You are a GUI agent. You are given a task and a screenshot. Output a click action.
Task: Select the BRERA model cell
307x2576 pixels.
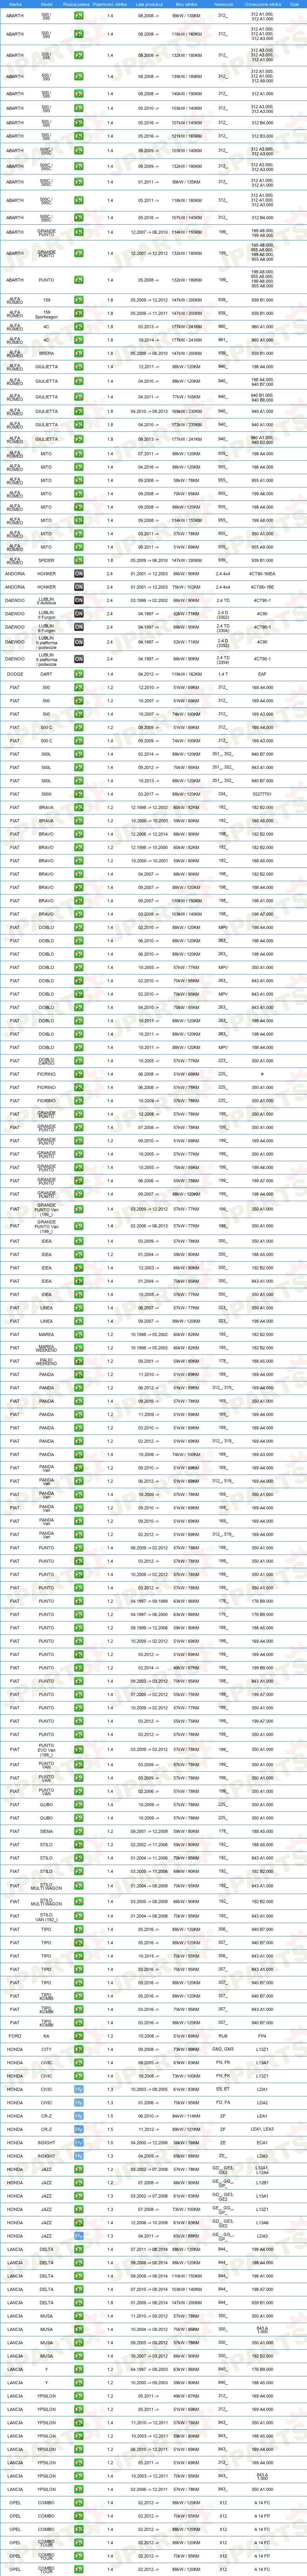point(47,353)
